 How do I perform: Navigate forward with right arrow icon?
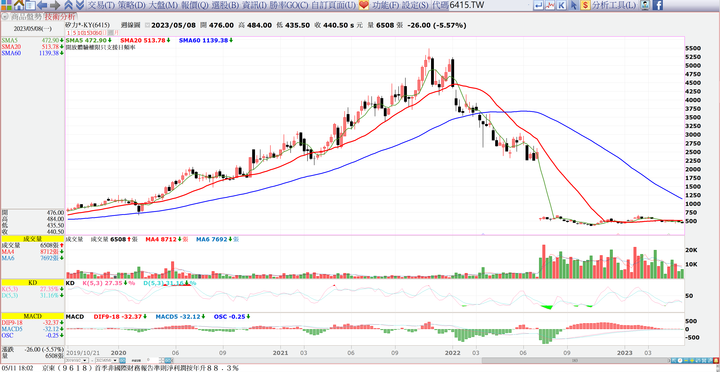(54, 6)
